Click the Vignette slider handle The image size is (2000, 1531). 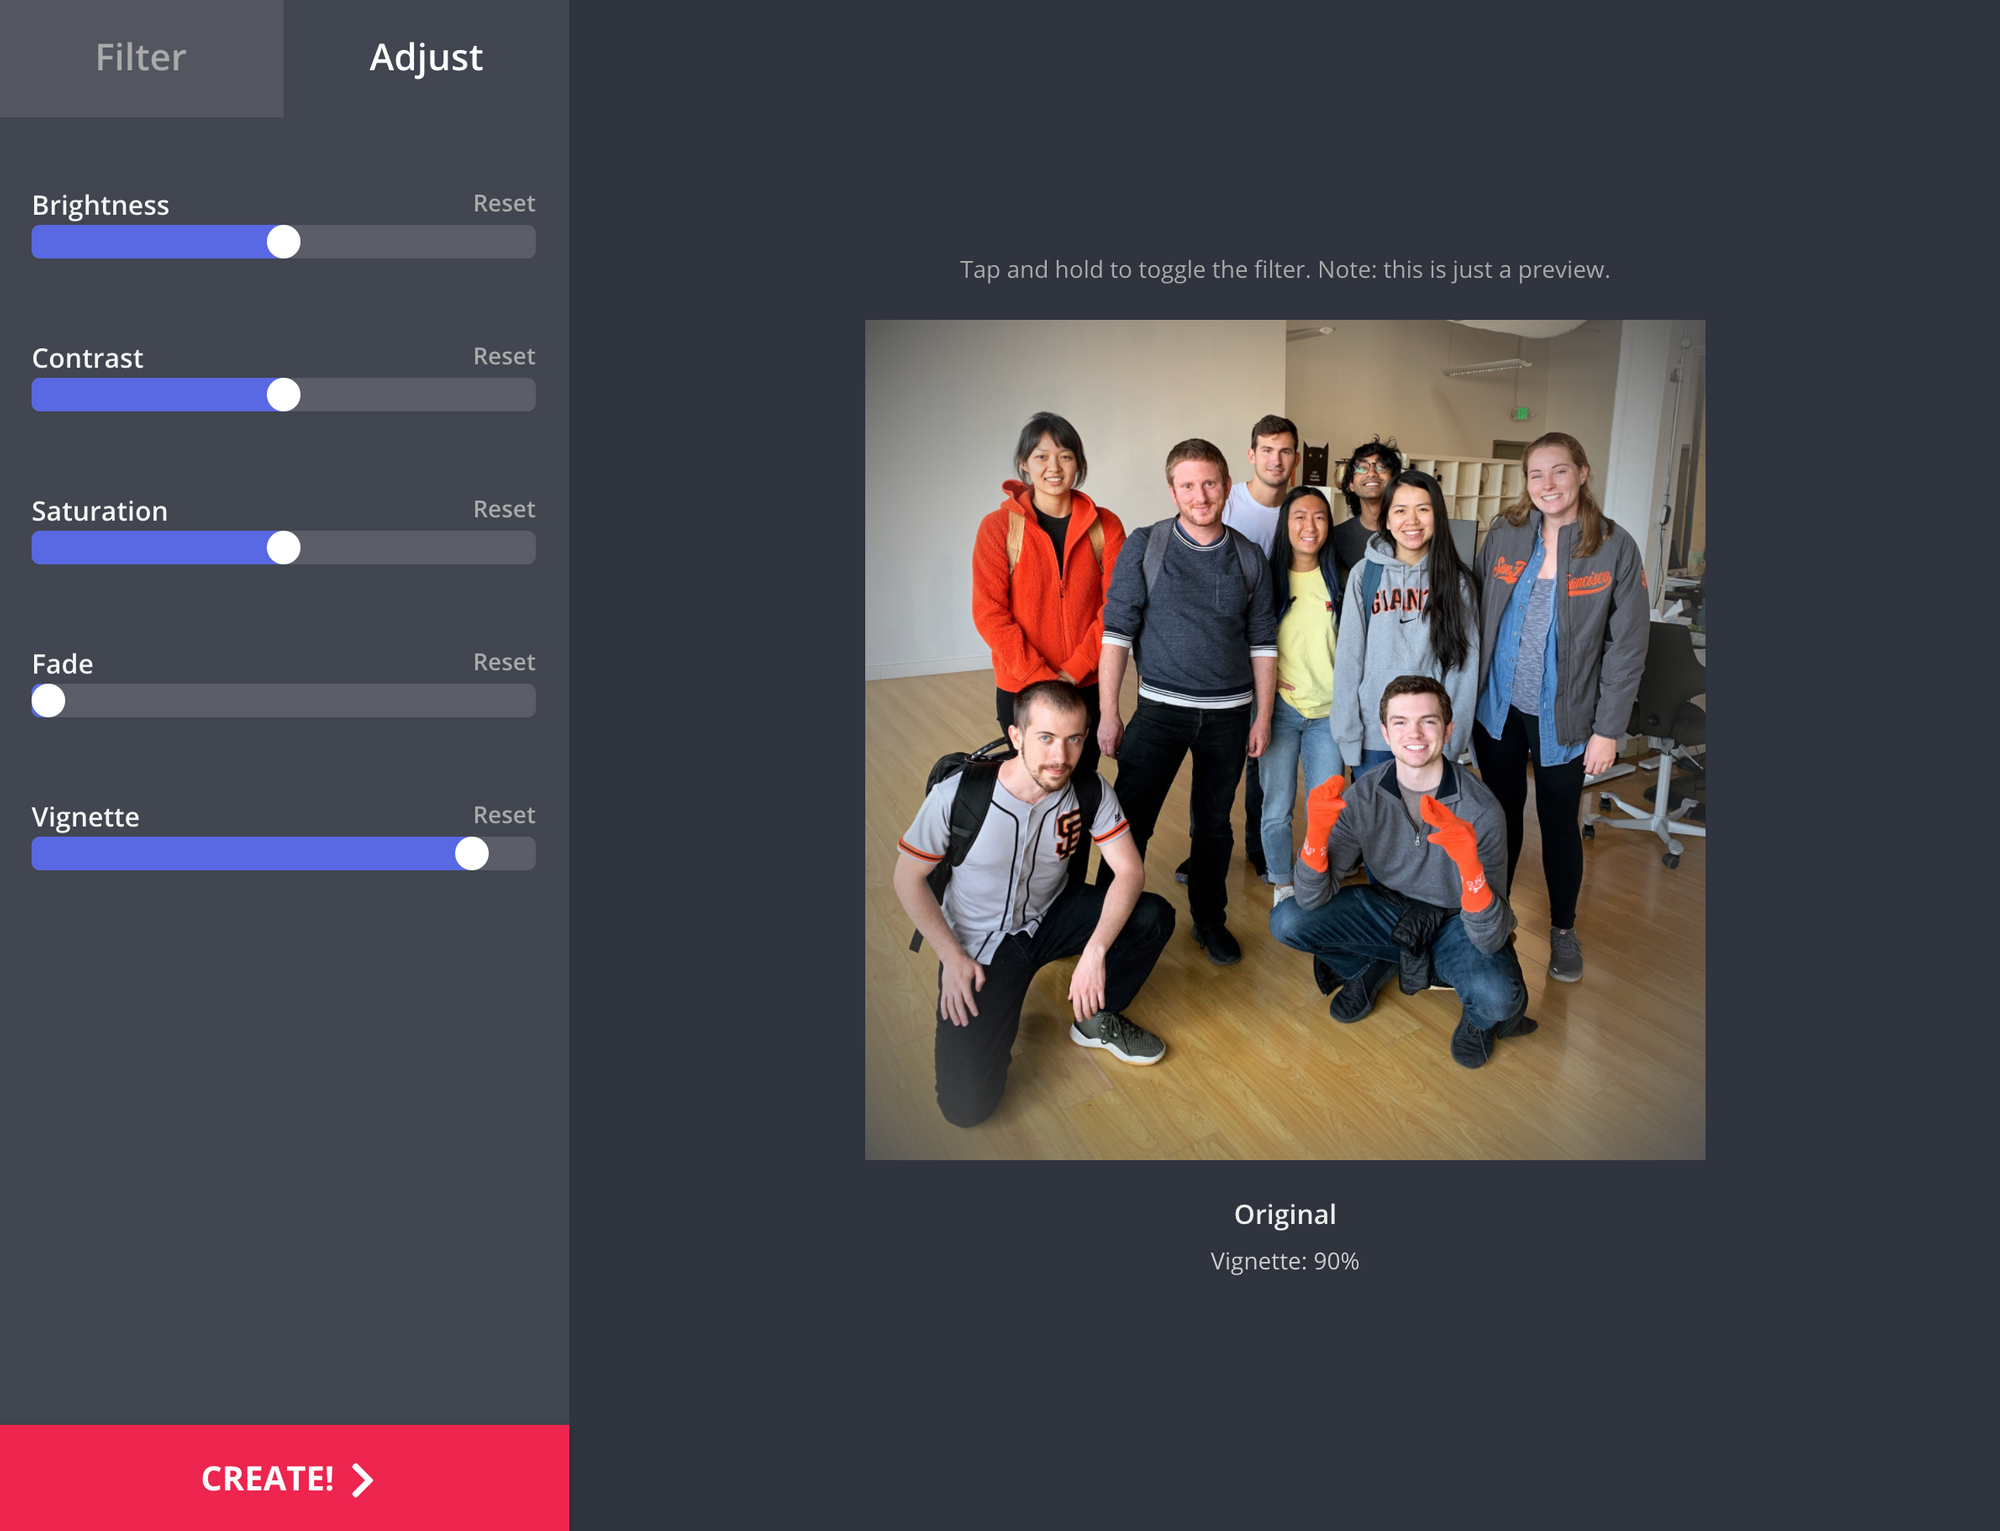[x=472, y=854]
